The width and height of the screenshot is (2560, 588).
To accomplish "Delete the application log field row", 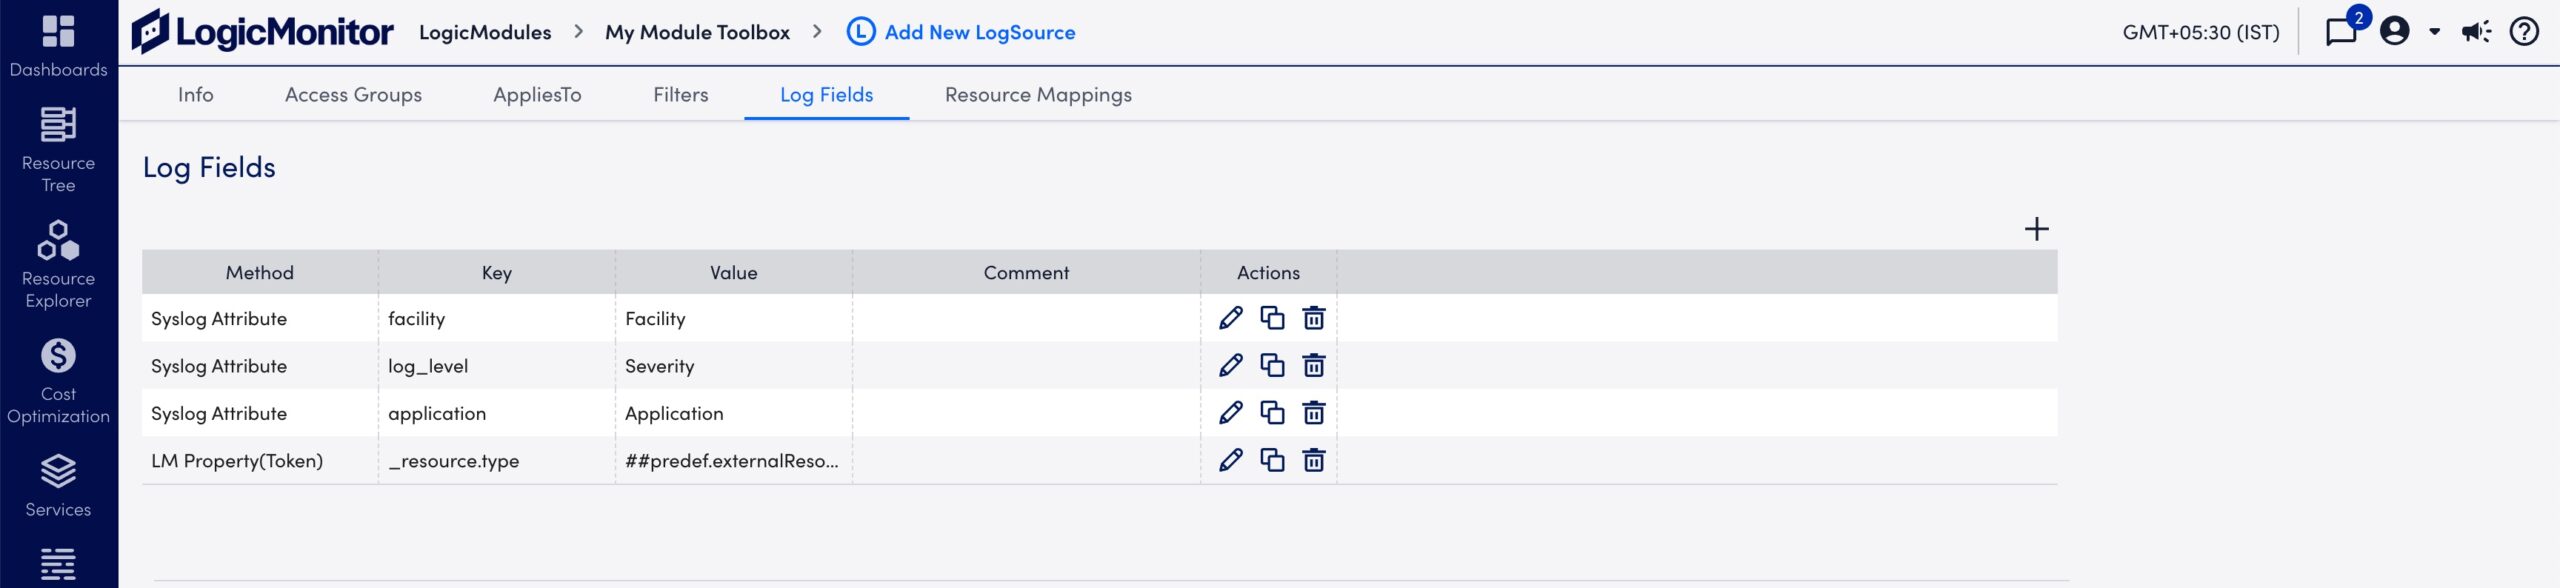I will pyautogui.click(x=1314, y=412).
